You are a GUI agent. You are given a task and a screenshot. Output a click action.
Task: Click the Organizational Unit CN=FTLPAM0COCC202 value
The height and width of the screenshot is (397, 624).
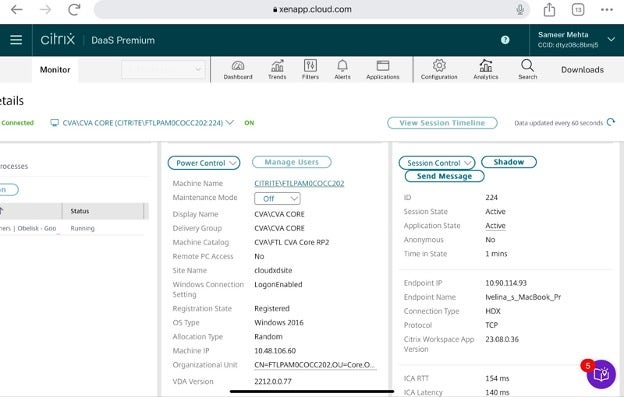coord(314,365)
